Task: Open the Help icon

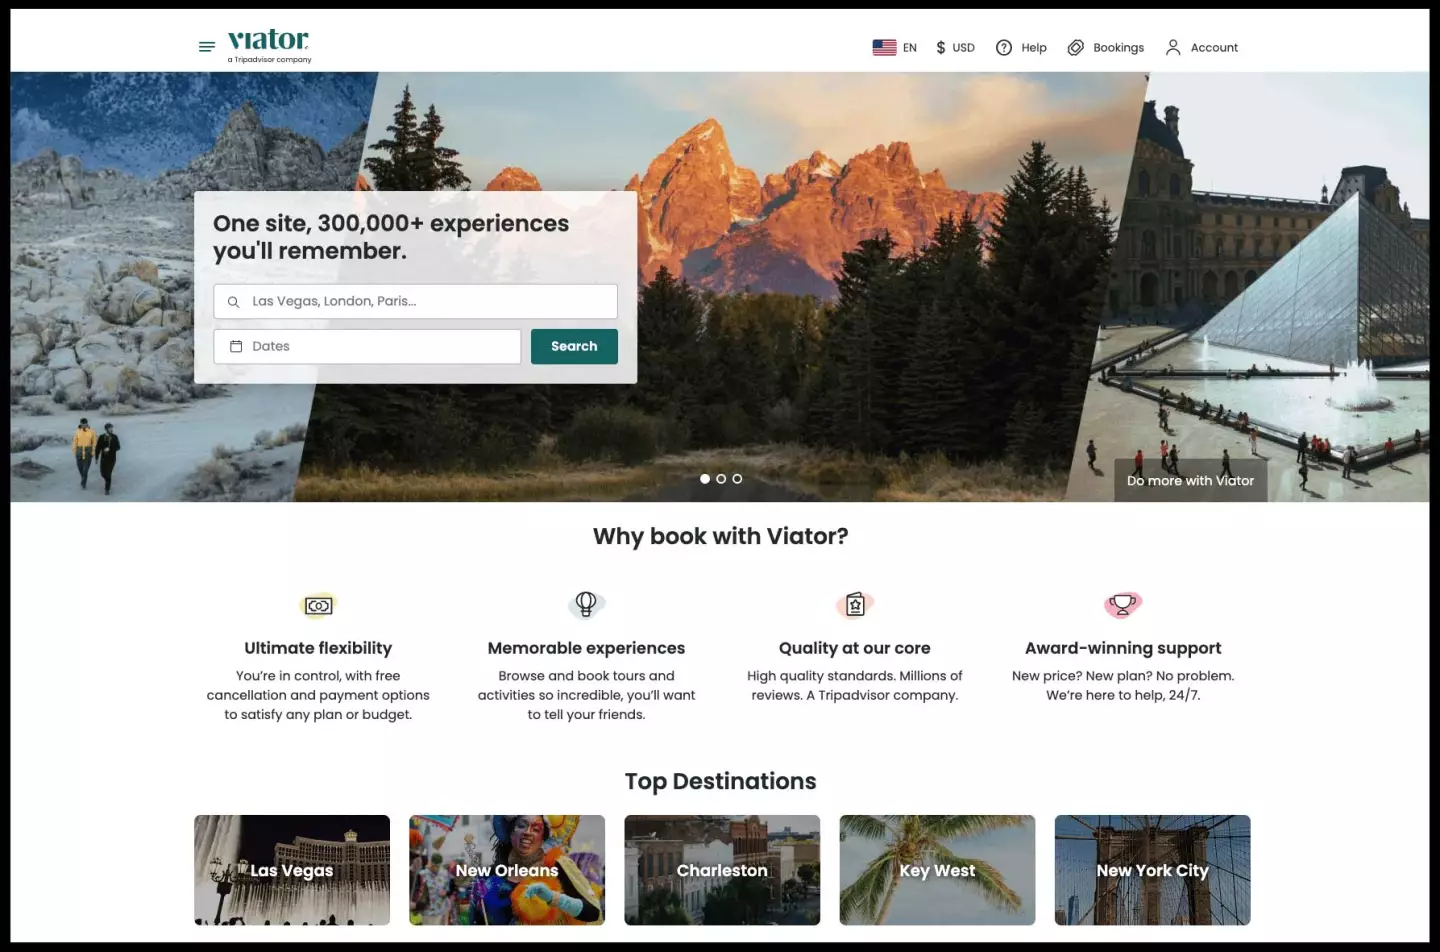Action: click(x=1003, y=47)
